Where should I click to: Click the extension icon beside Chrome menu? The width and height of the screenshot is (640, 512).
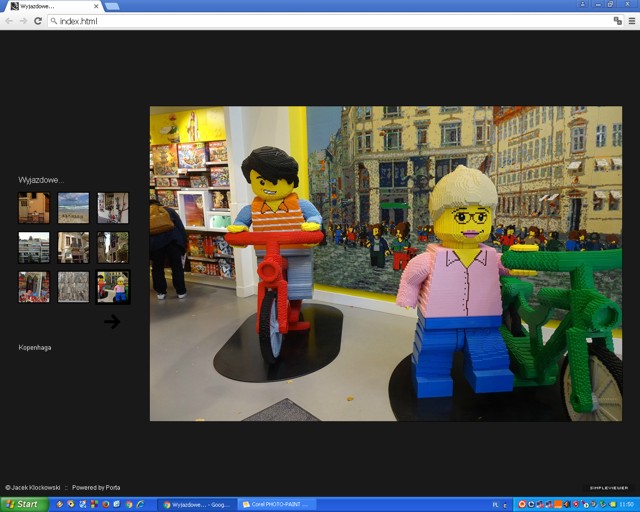pos(617,20)
